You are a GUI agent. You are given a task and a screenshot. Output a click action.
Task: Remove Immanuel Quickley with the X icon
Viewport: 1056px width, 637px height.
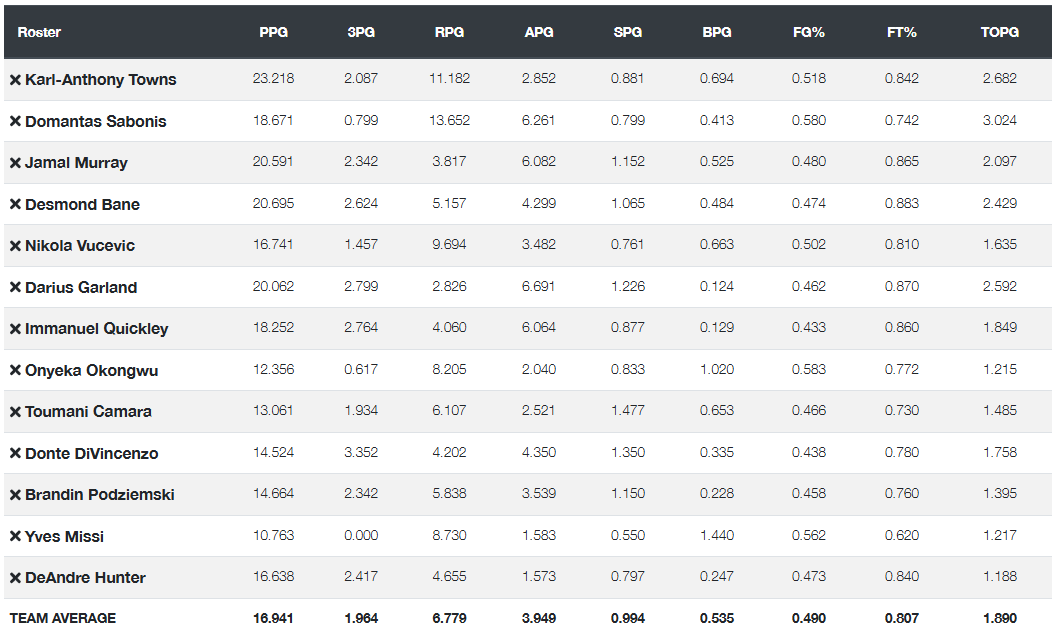(x=15, y=329)
